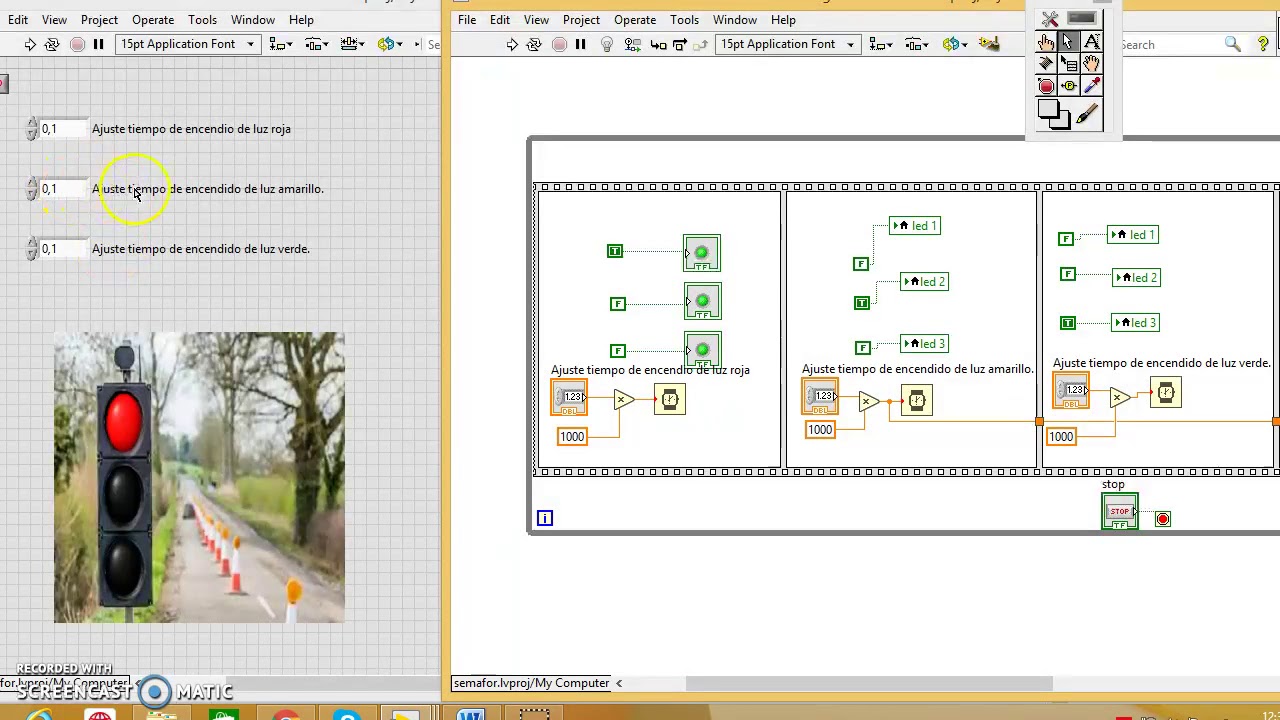The image size is (1280, 720).
Task: Open block diagram Operate menu
Action: [635, 20]
